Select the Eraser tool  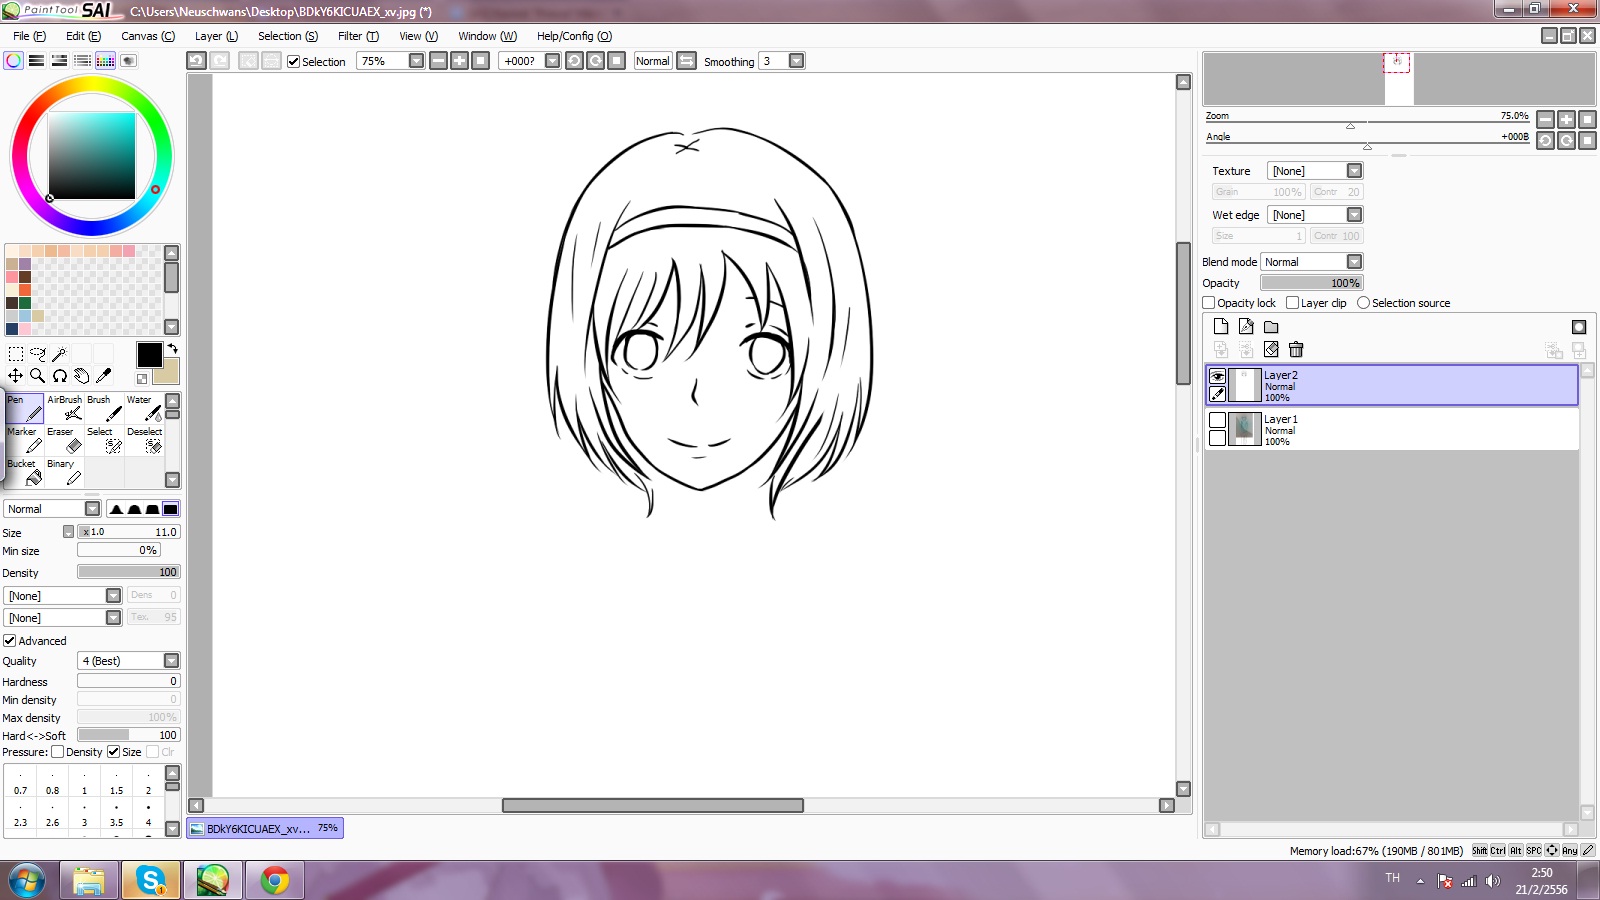[x=65, y=440]
